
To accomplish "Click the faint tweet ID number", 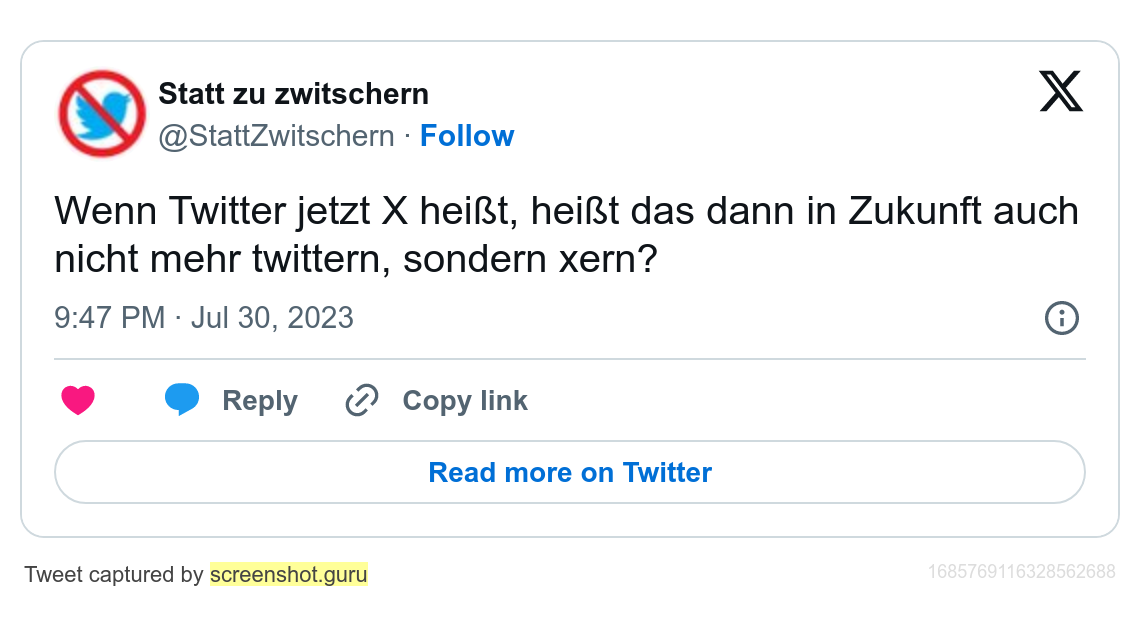I will pos(1021,572).
